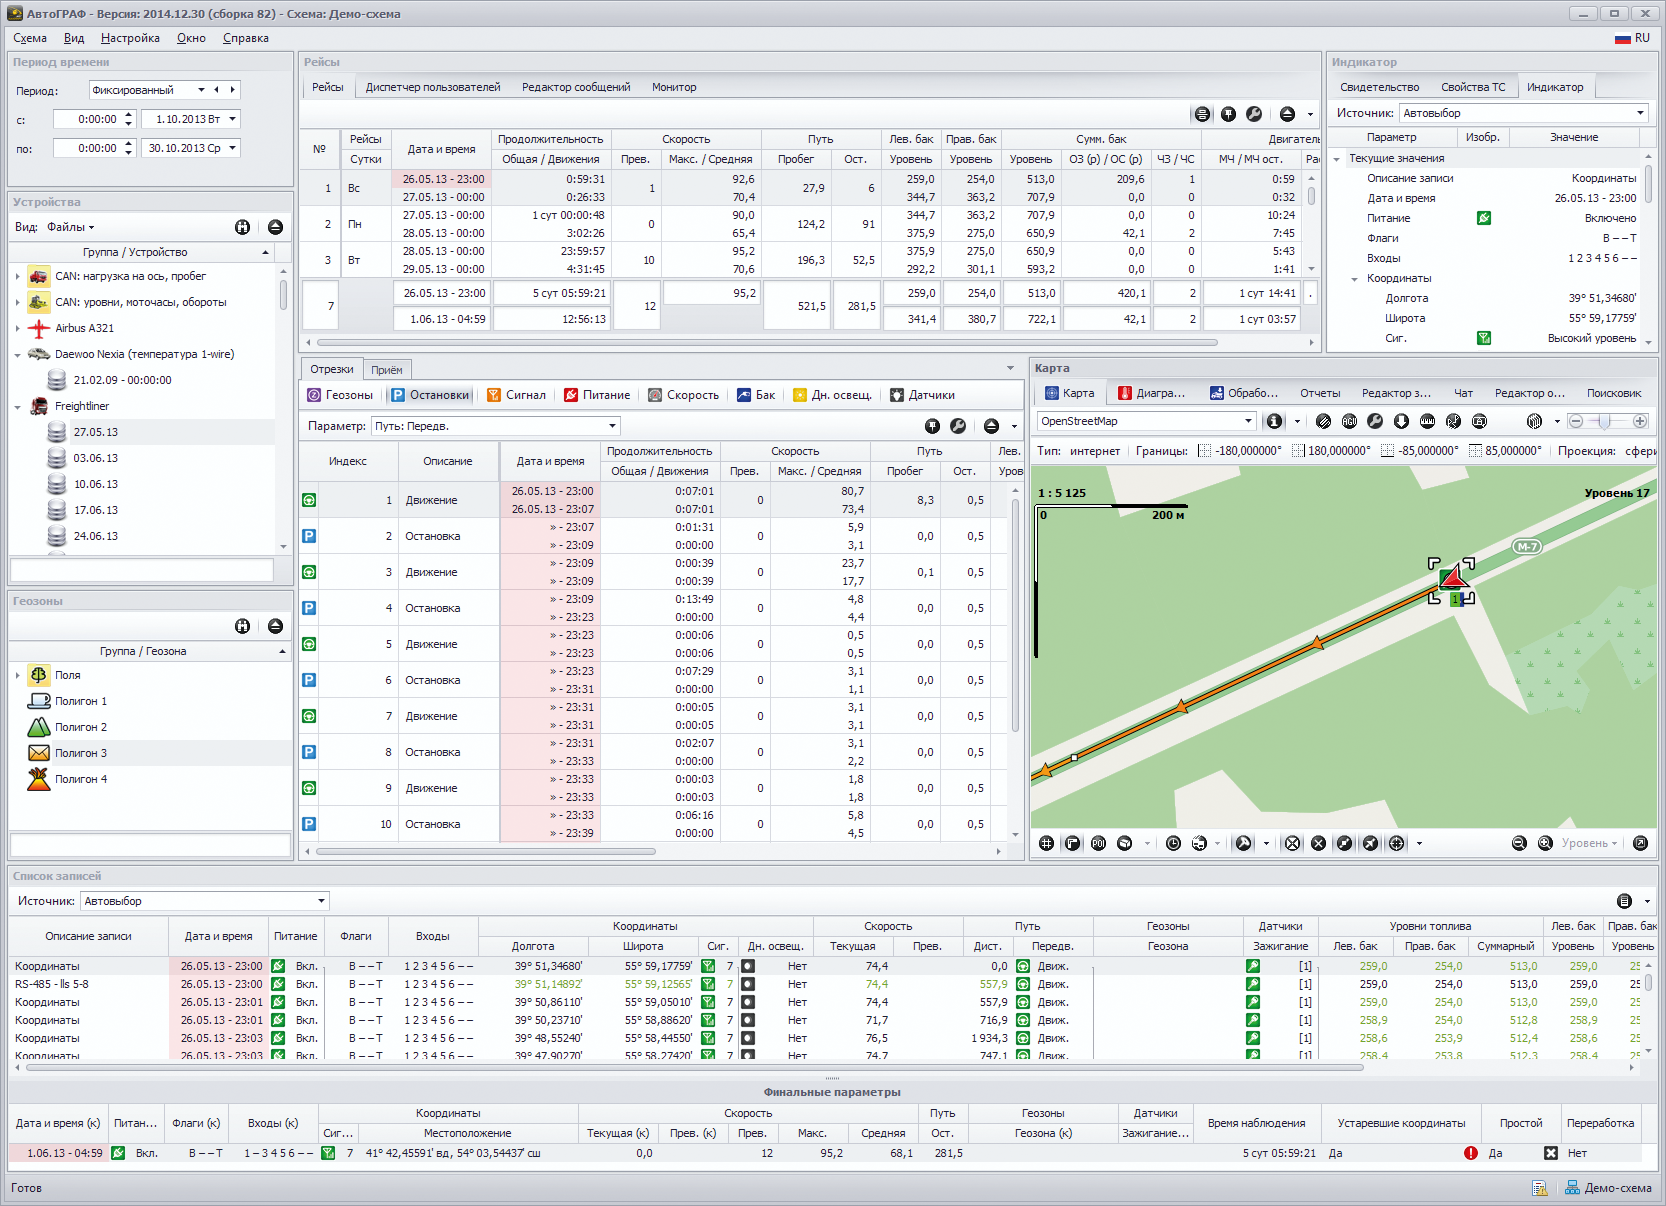This screenshot has height=1206, width=1666.
Task: Click the minus button of map zoom slider
Action: (x=1576, y=421)
